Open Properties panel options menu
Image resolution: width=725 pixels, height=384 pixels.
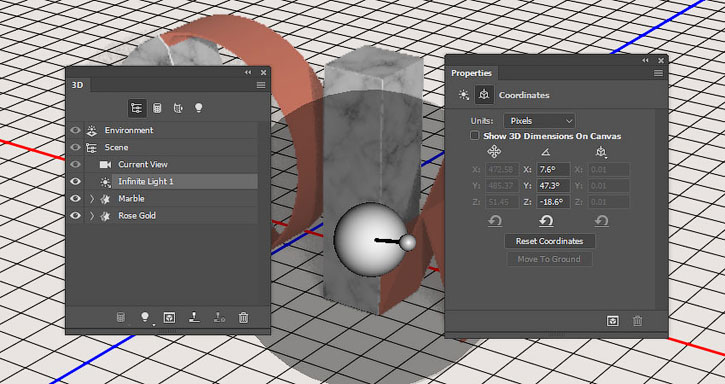pyautogui.click(x=658, y=73)
